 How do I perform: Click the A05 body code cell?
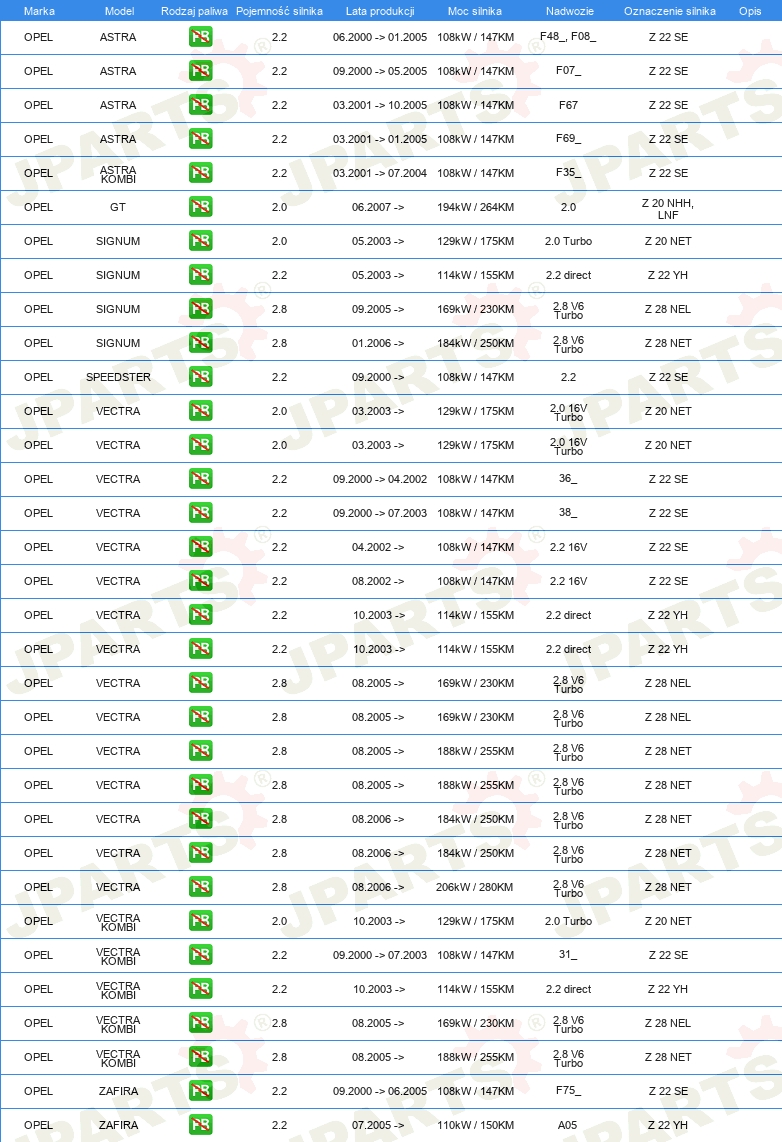[568, 1125]
